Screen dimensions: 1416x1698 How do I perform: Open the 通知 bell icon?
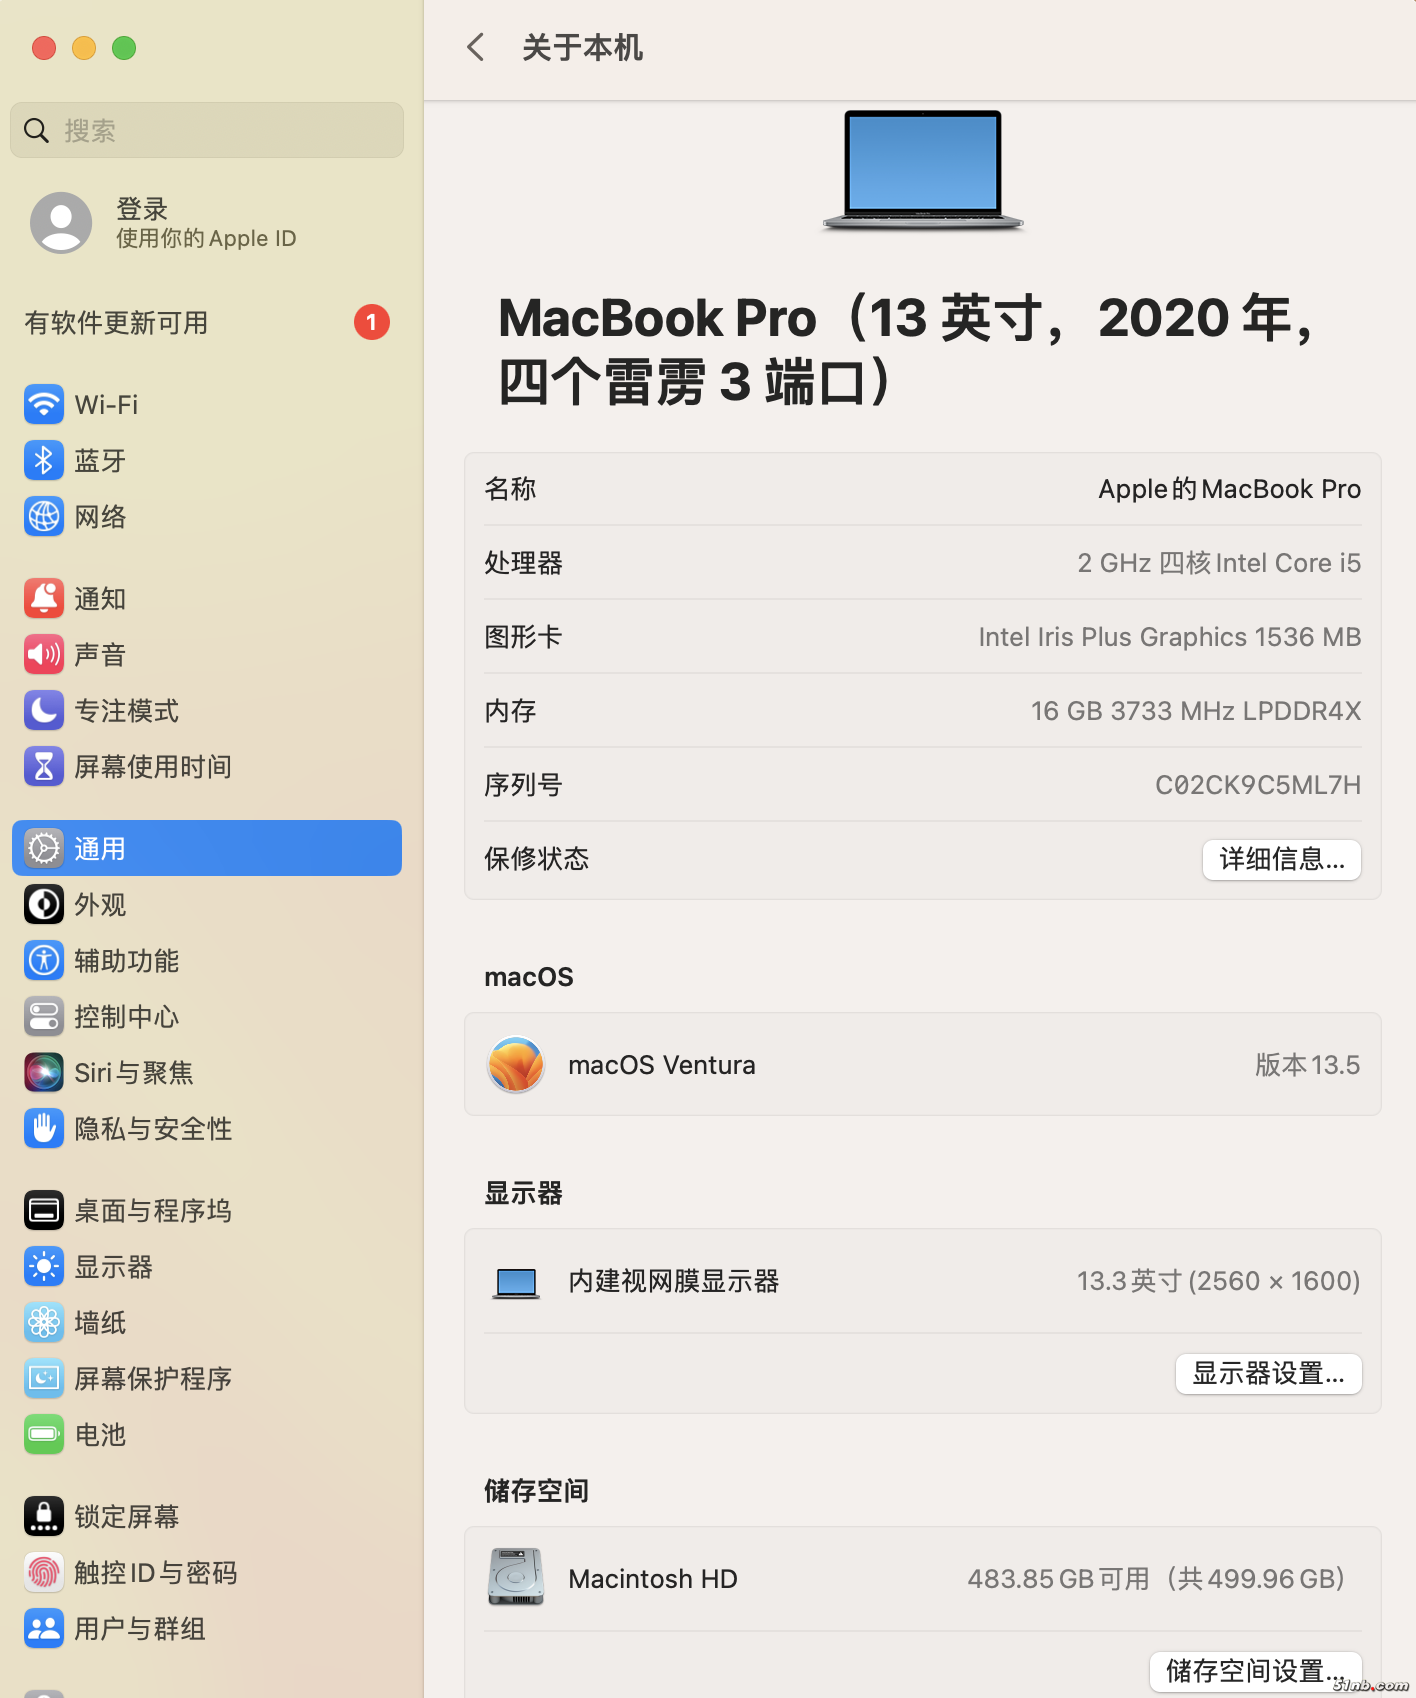44,598
